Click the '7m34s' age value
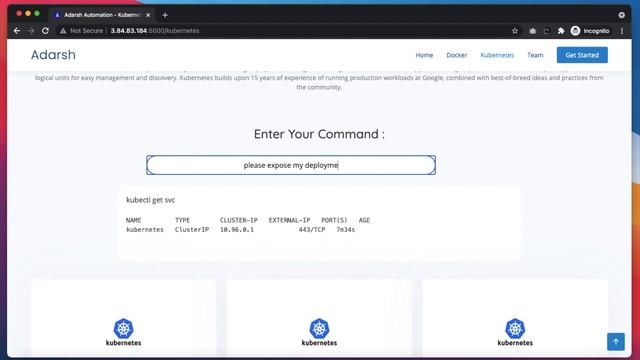The image size is (640, 360). 345,230
